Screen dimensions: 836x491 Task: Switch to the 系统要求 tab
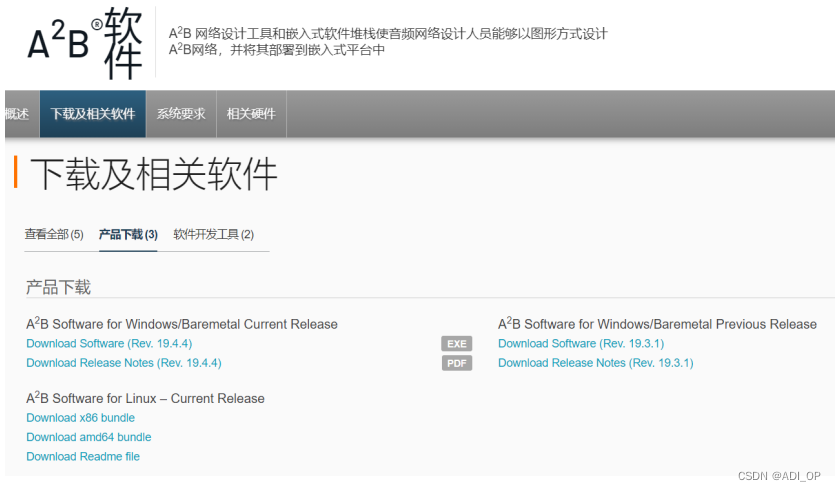tap(181, 114)
